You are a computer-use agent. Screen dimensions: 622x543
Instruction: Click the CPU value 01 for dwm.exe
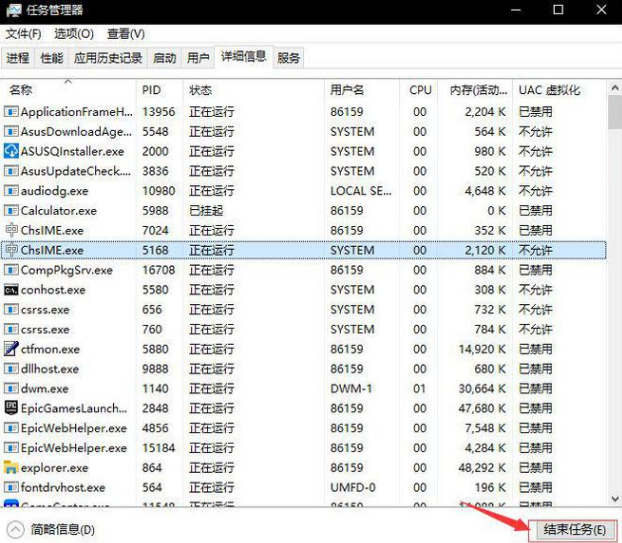pyautogui.click(x=420, y=389)
